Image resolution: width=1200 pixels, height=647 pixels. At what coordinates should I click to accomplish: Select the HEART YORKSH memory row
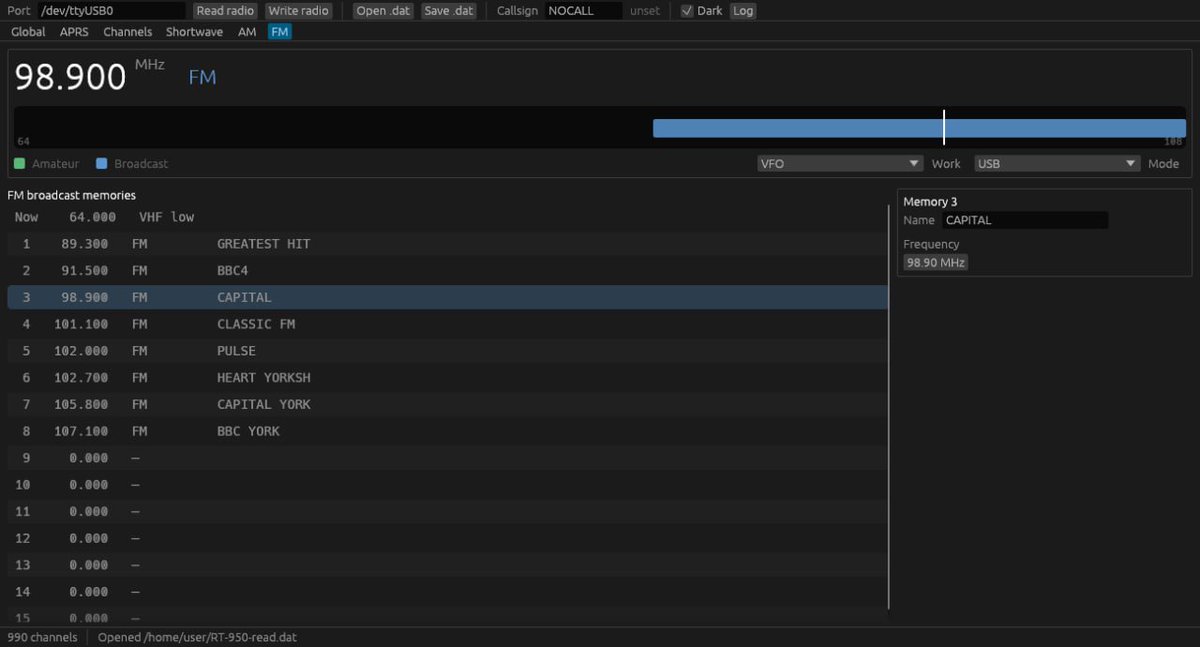(x=447, y=378)
